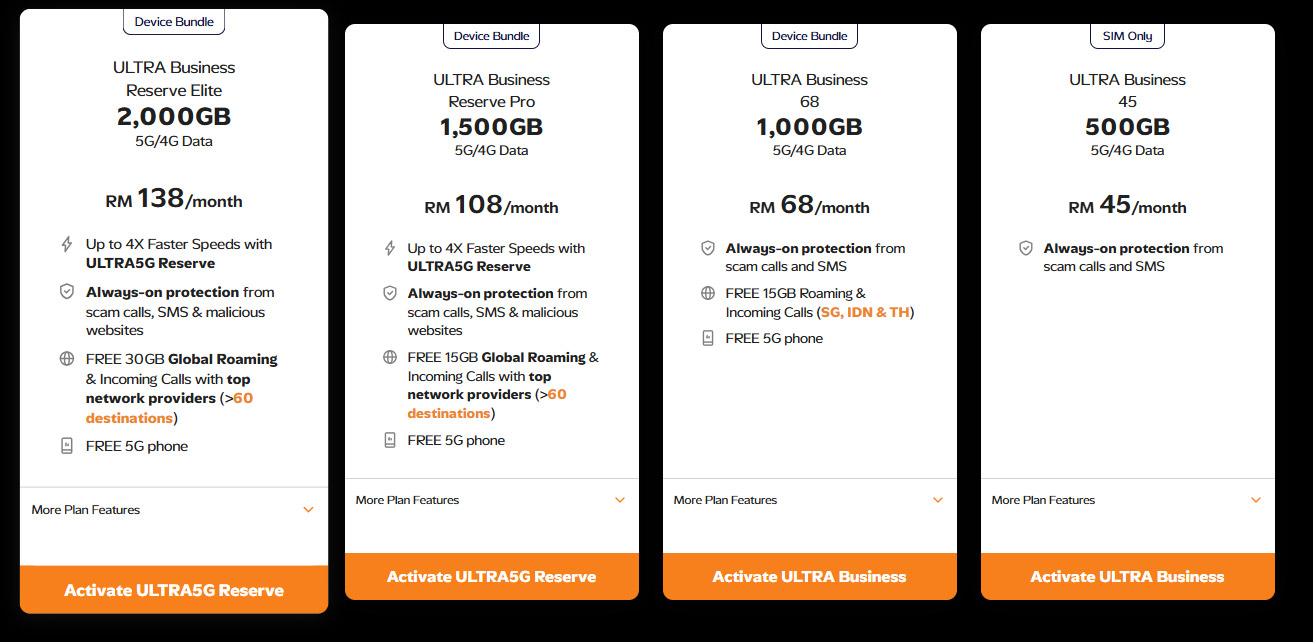The width and height of the screenshot is (1313, 642).
Task: Click the shield icon on Reserve Pro card
Action: click(x=390, y=293)
